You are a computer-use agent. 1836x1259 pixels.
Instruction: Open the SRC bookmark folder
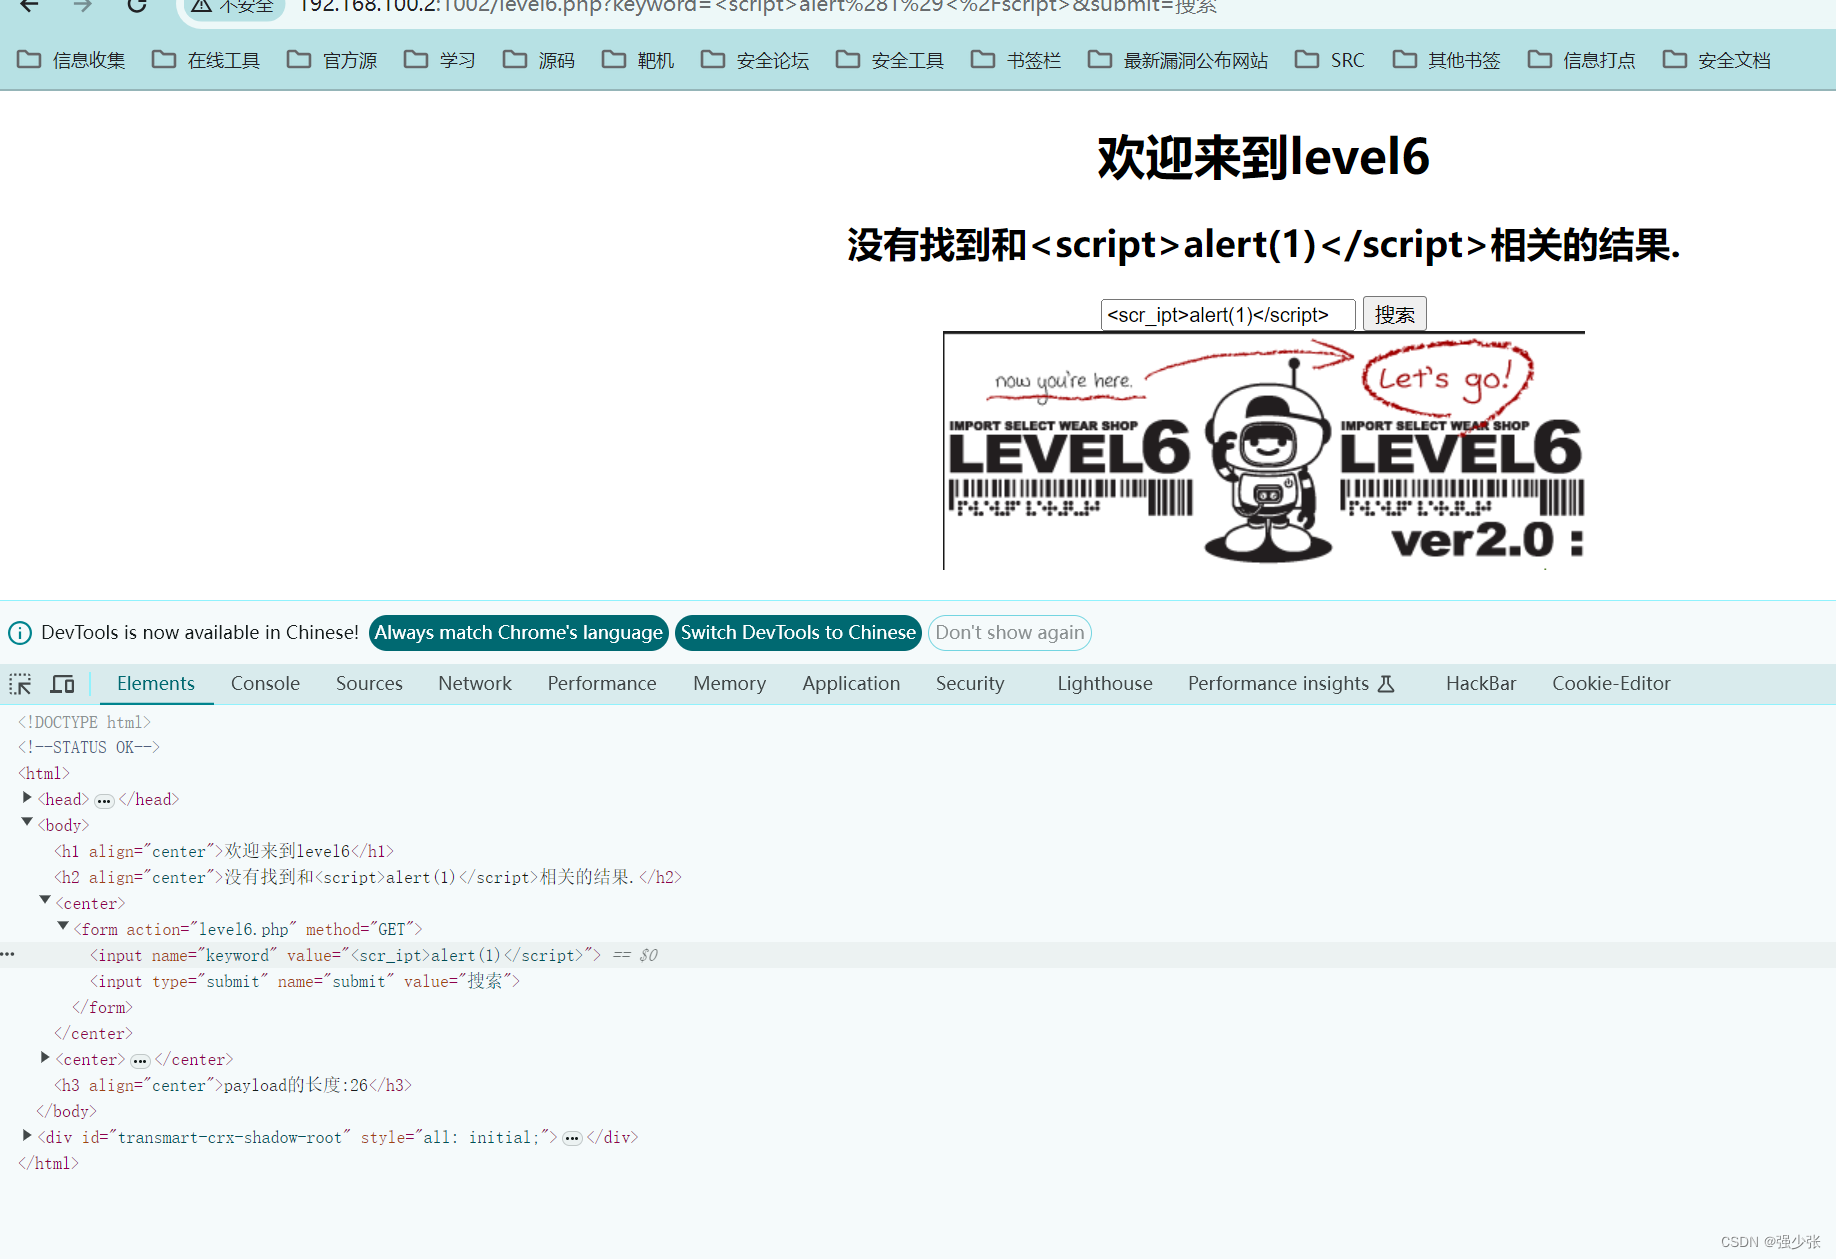tap(1330, 60)
